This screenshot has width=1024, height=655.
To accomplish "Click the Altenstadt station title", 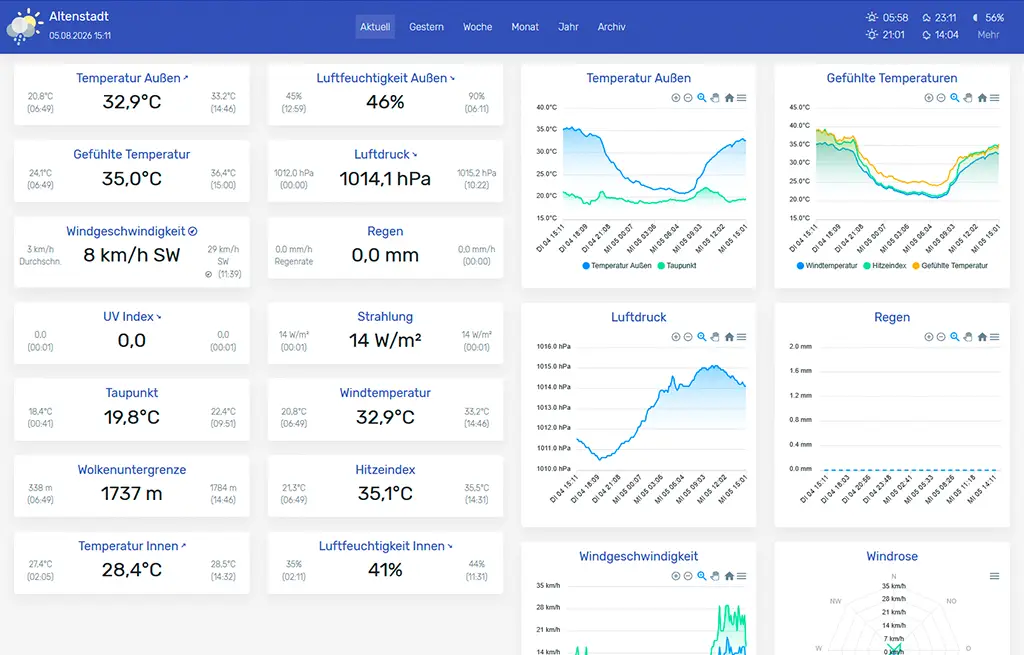I will coord(79,16).
